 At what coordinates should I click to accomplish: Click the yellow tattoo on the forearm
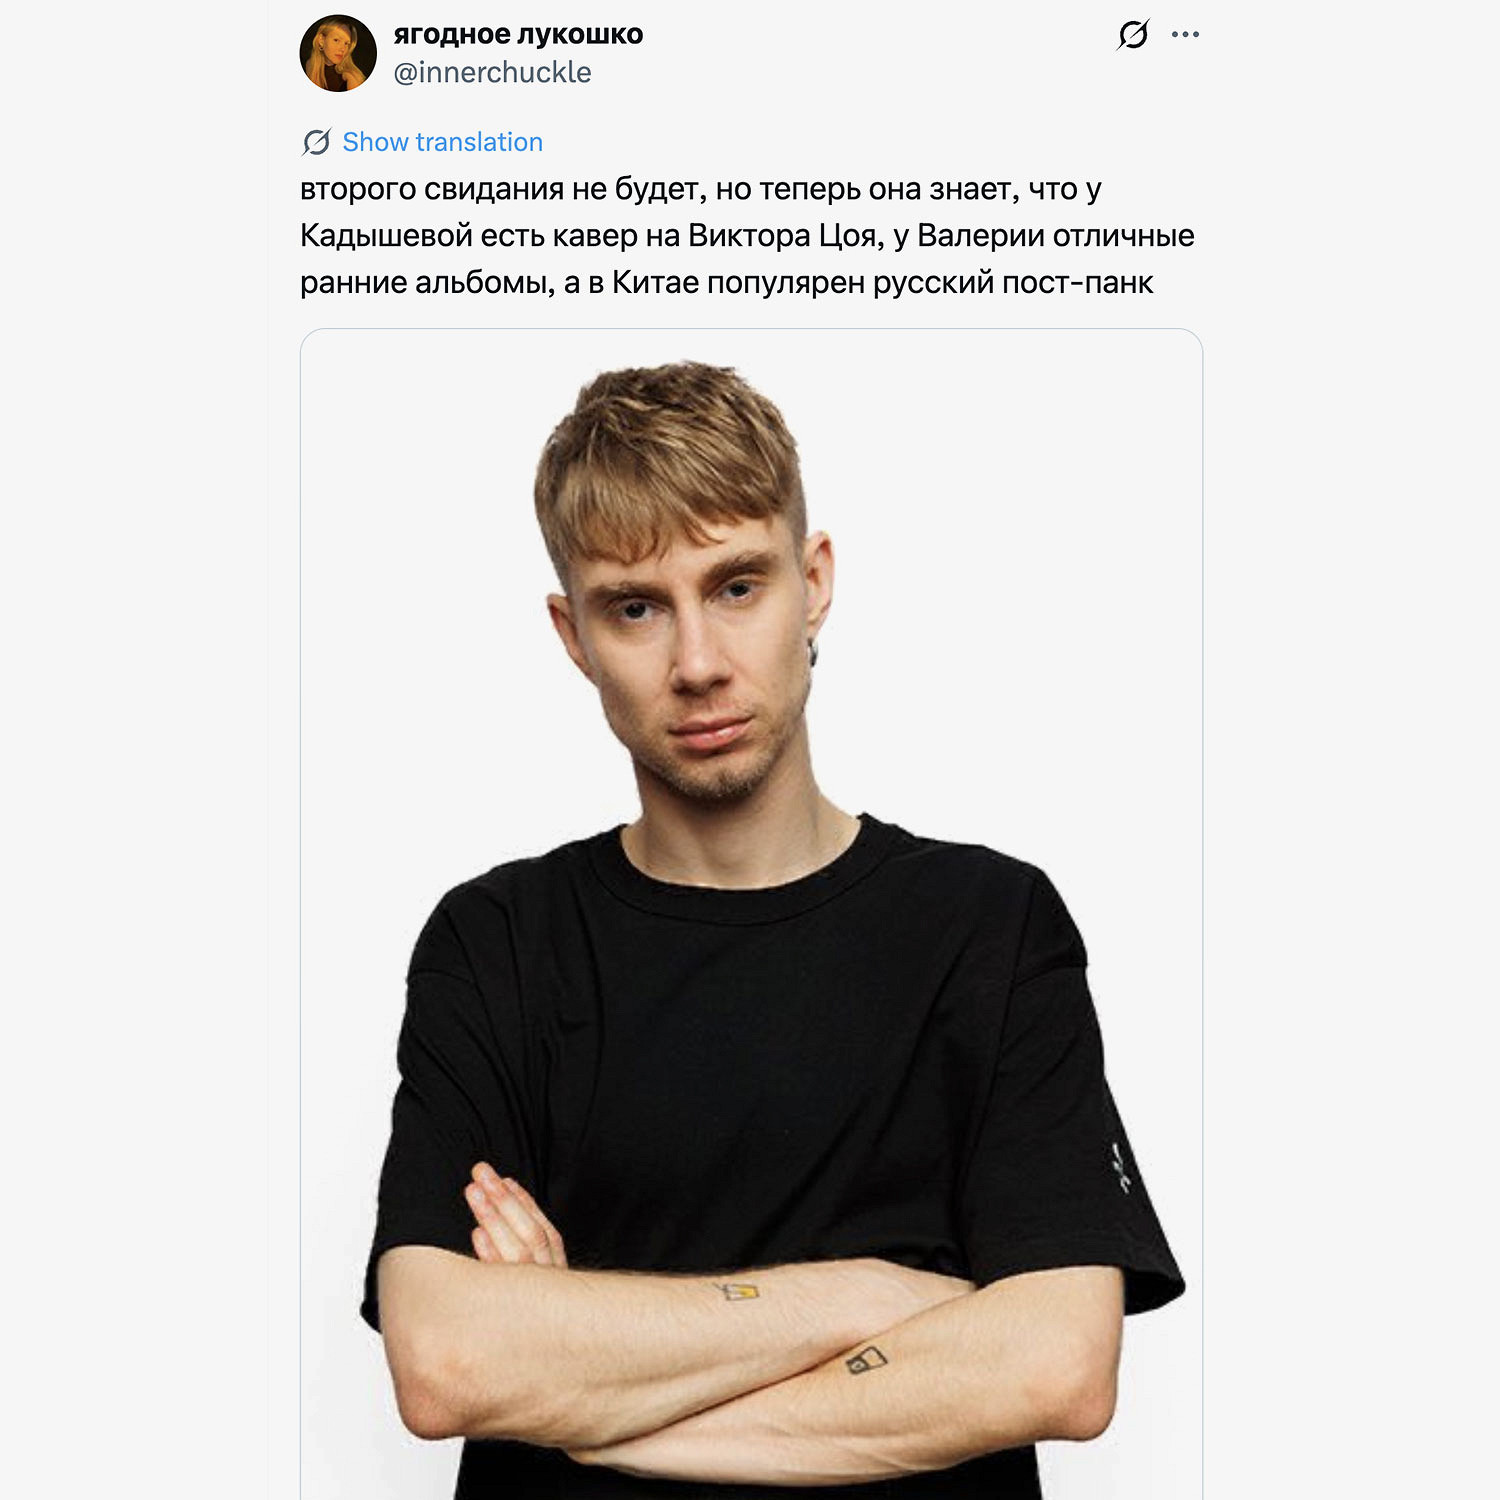(x=739, y=1291)
